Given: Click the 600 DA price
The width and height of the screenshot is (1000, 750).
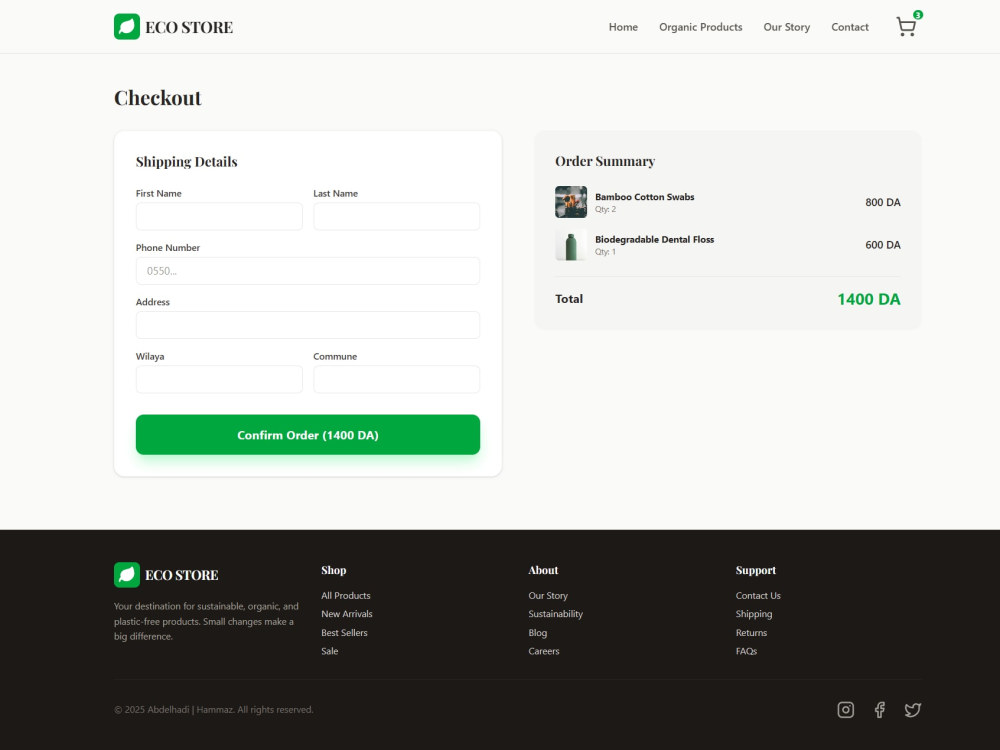Looking at the screenshot, I should coord(883,245).
